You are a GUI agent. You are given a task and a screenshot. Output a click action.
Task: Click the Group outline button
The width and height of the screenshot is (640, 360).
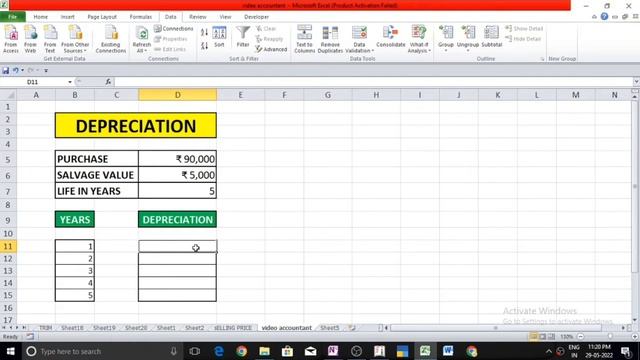(446, 38)
